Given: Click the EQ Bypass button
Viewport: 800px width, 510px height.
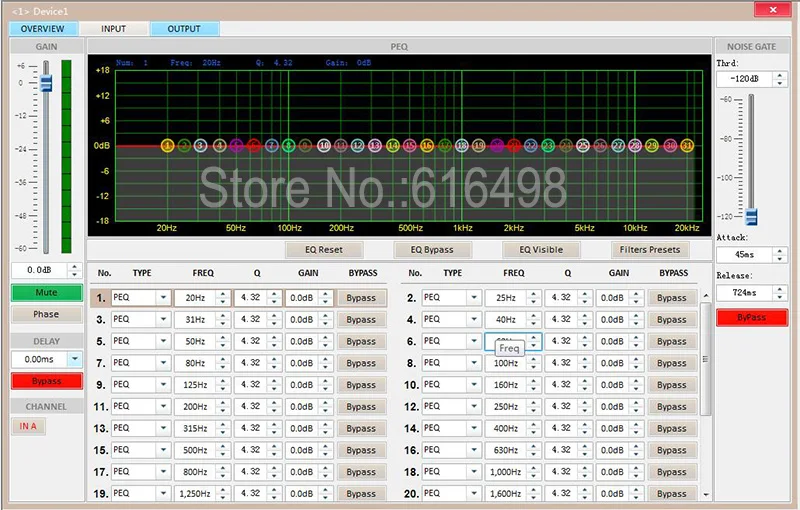Looking at the screenshot, I should (x=432, y=250).
